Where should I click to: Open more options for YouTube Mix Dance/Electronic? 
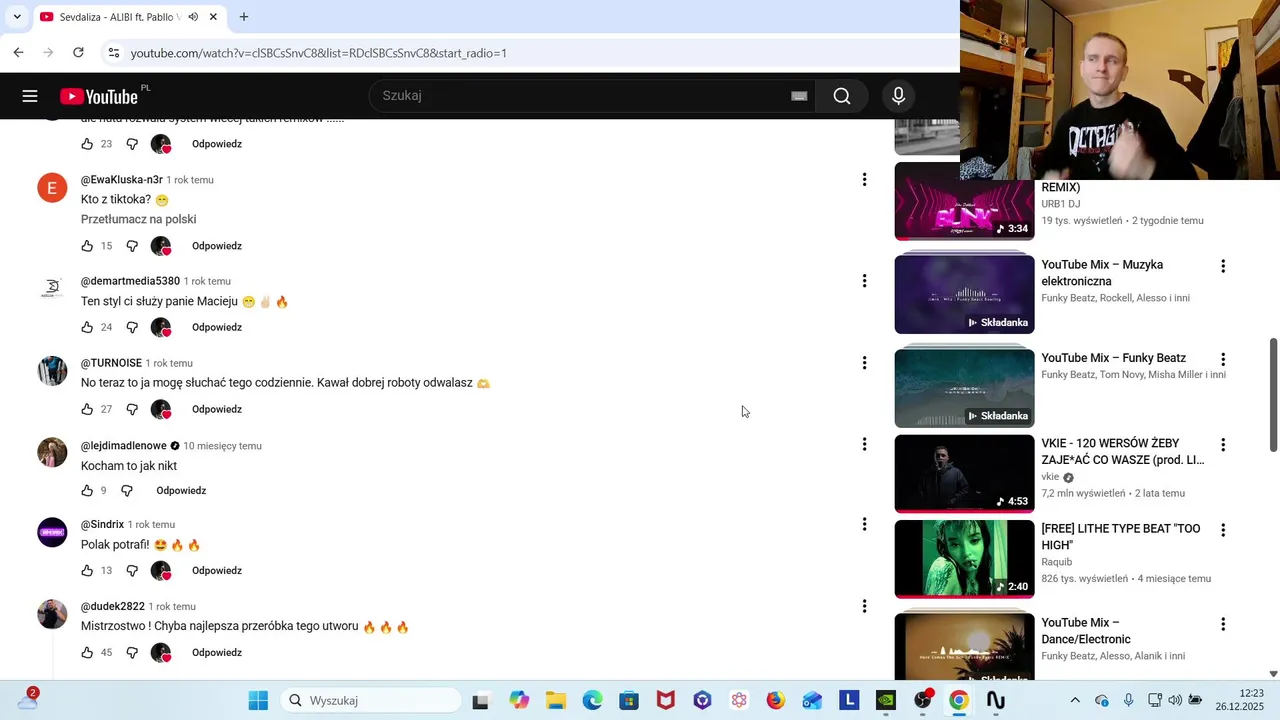pos(1222,624)
